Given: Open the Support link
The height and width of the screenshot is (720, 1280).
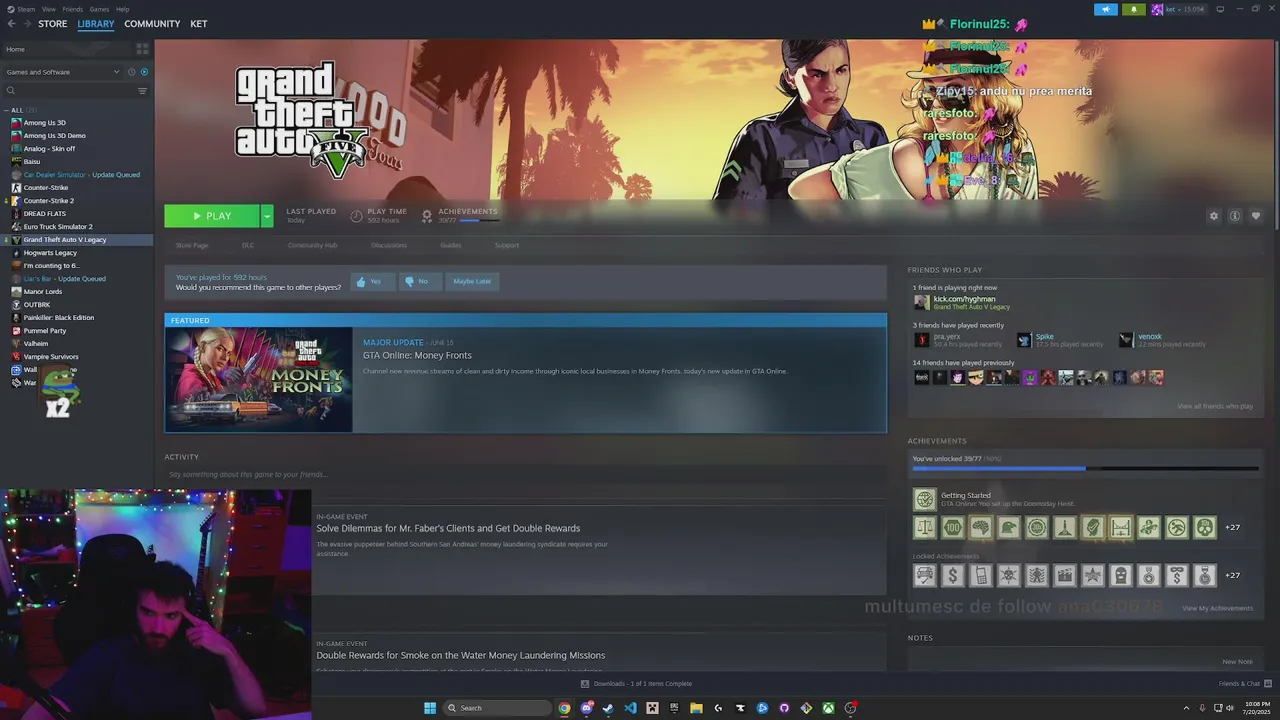Looking at the screenshot, I should pyautogui.click(x=507, y=245).
